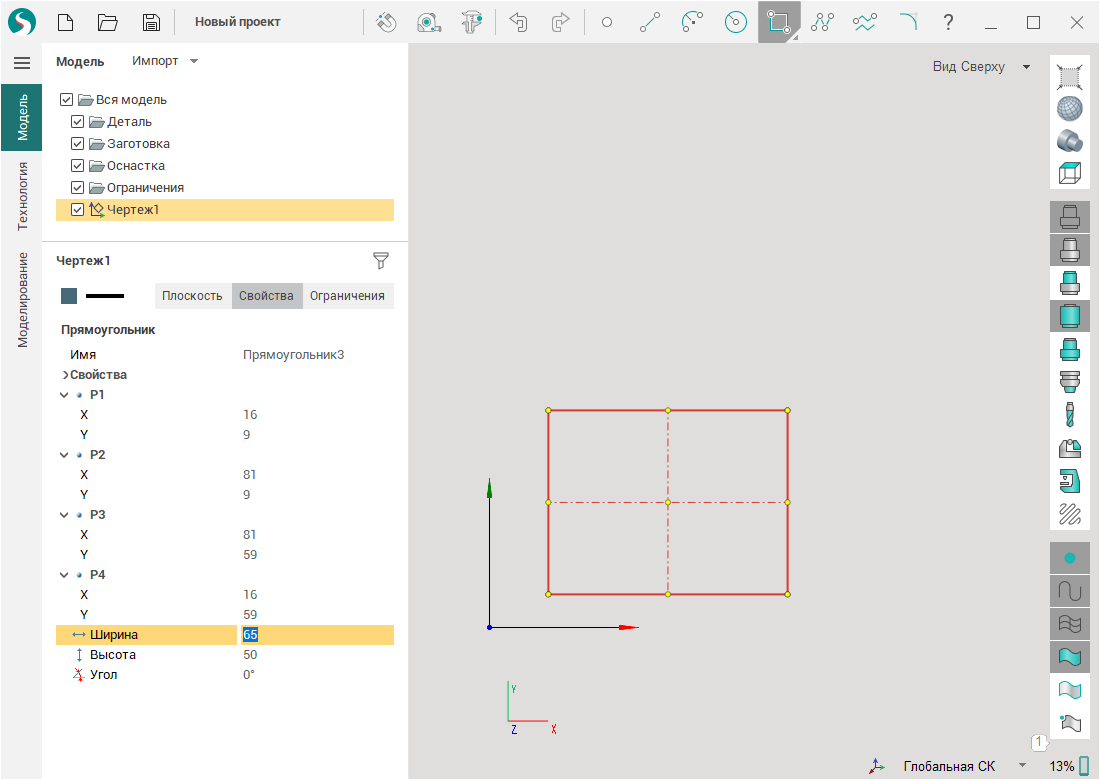Open the Ограничения tab
The height and width of the screenshot is (780, 1100).
point(347,296)
